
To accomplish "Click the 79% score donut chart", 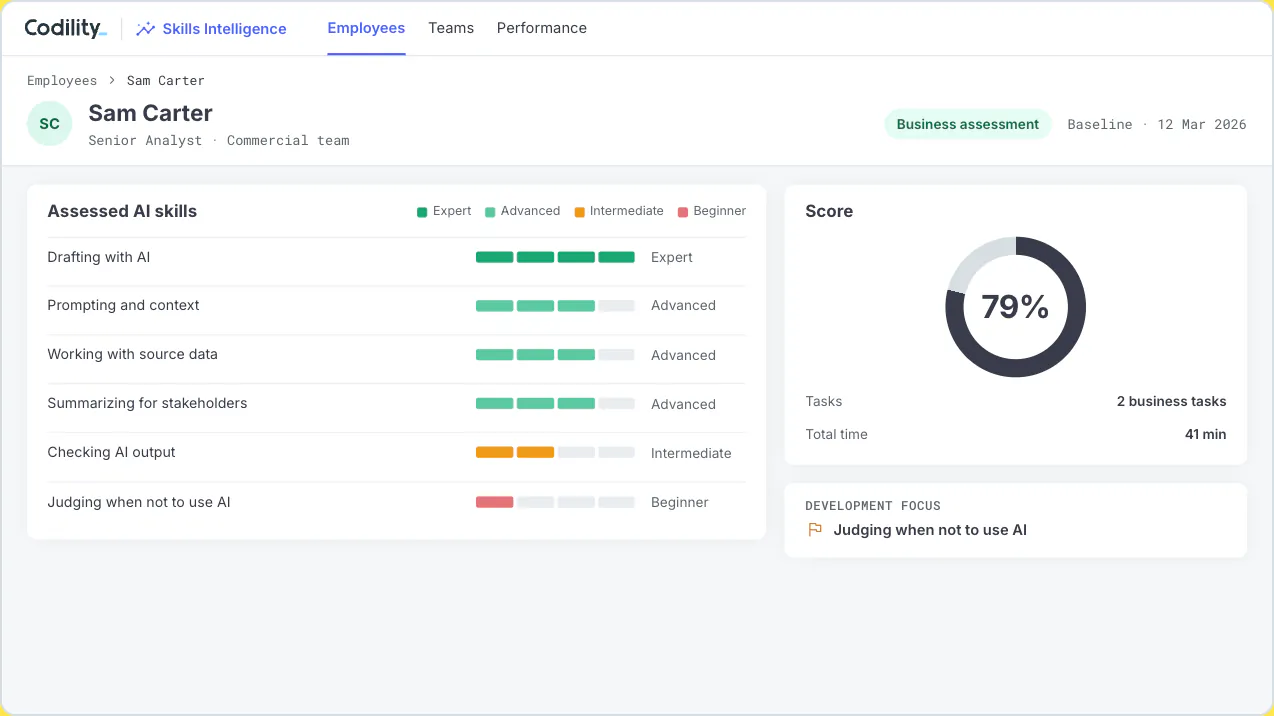I will 1015,307.
